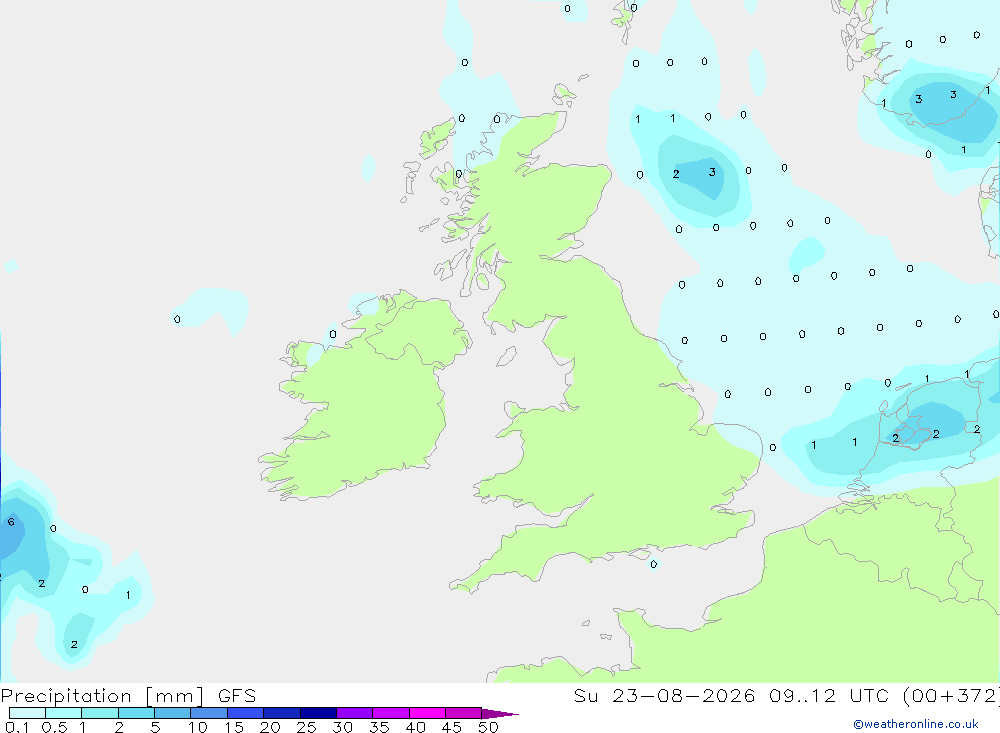Screen dimensions: 1000x733
Task: Click the over-50 arrow tip of legend
Action: tap(500, 713)
